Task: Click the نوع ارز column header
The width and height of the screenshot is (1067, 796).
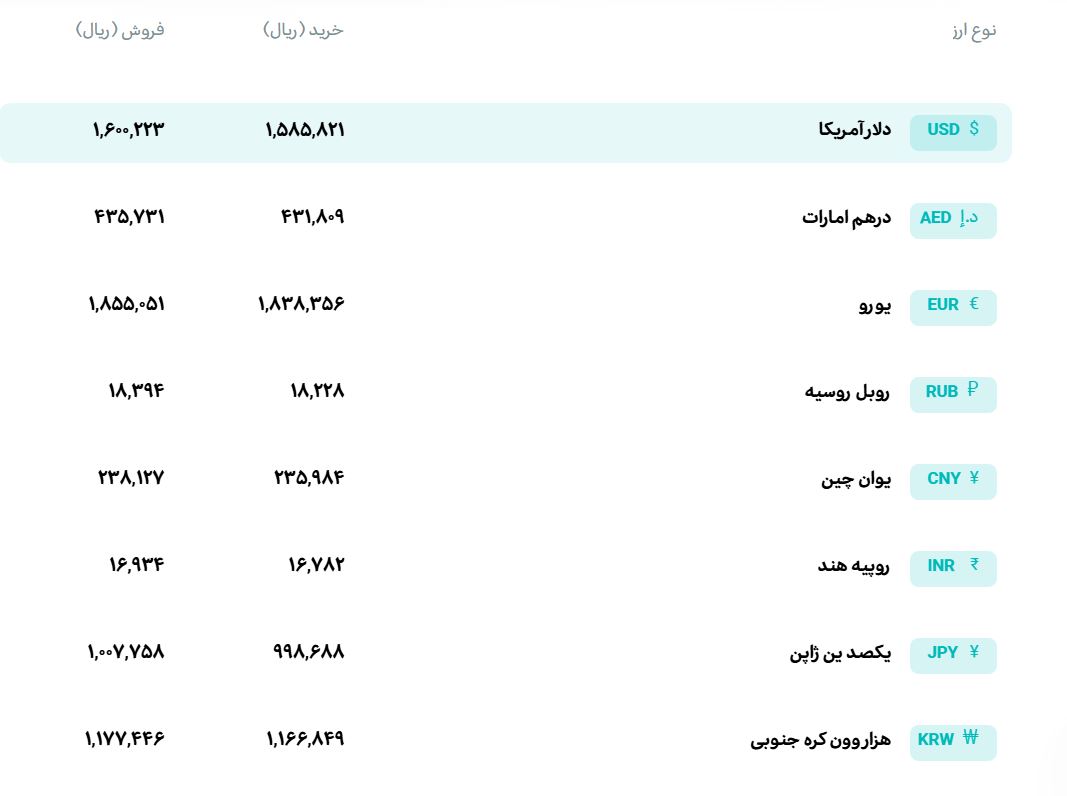Action: click(974, 31)
